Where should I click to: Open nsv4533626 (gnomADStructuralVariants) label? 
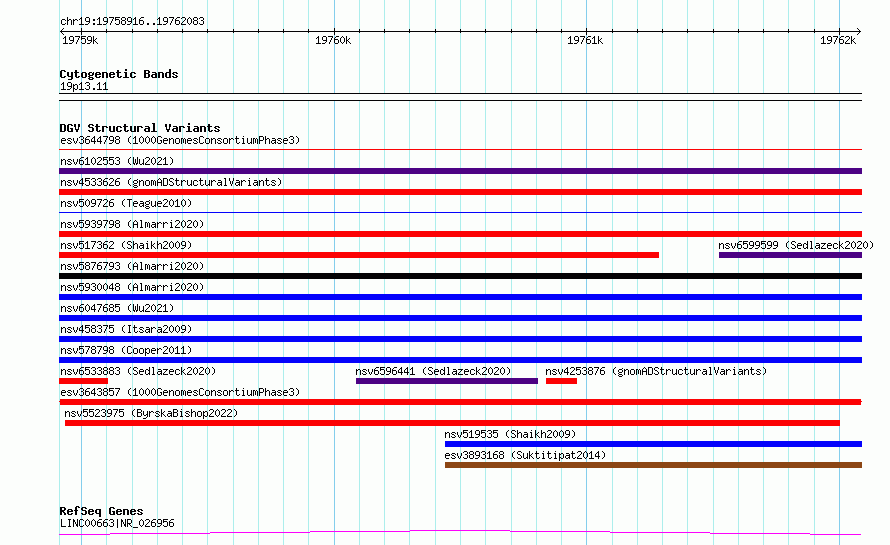(171, 182)
